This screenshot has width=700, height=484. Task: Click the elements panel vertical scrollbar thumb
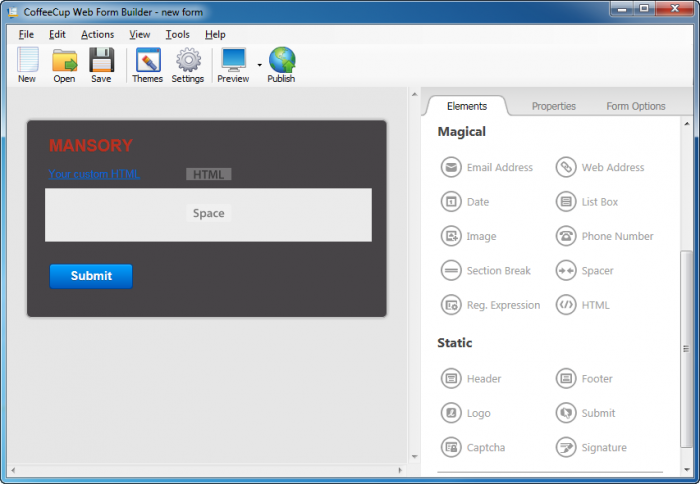click(x=686, y=350)
